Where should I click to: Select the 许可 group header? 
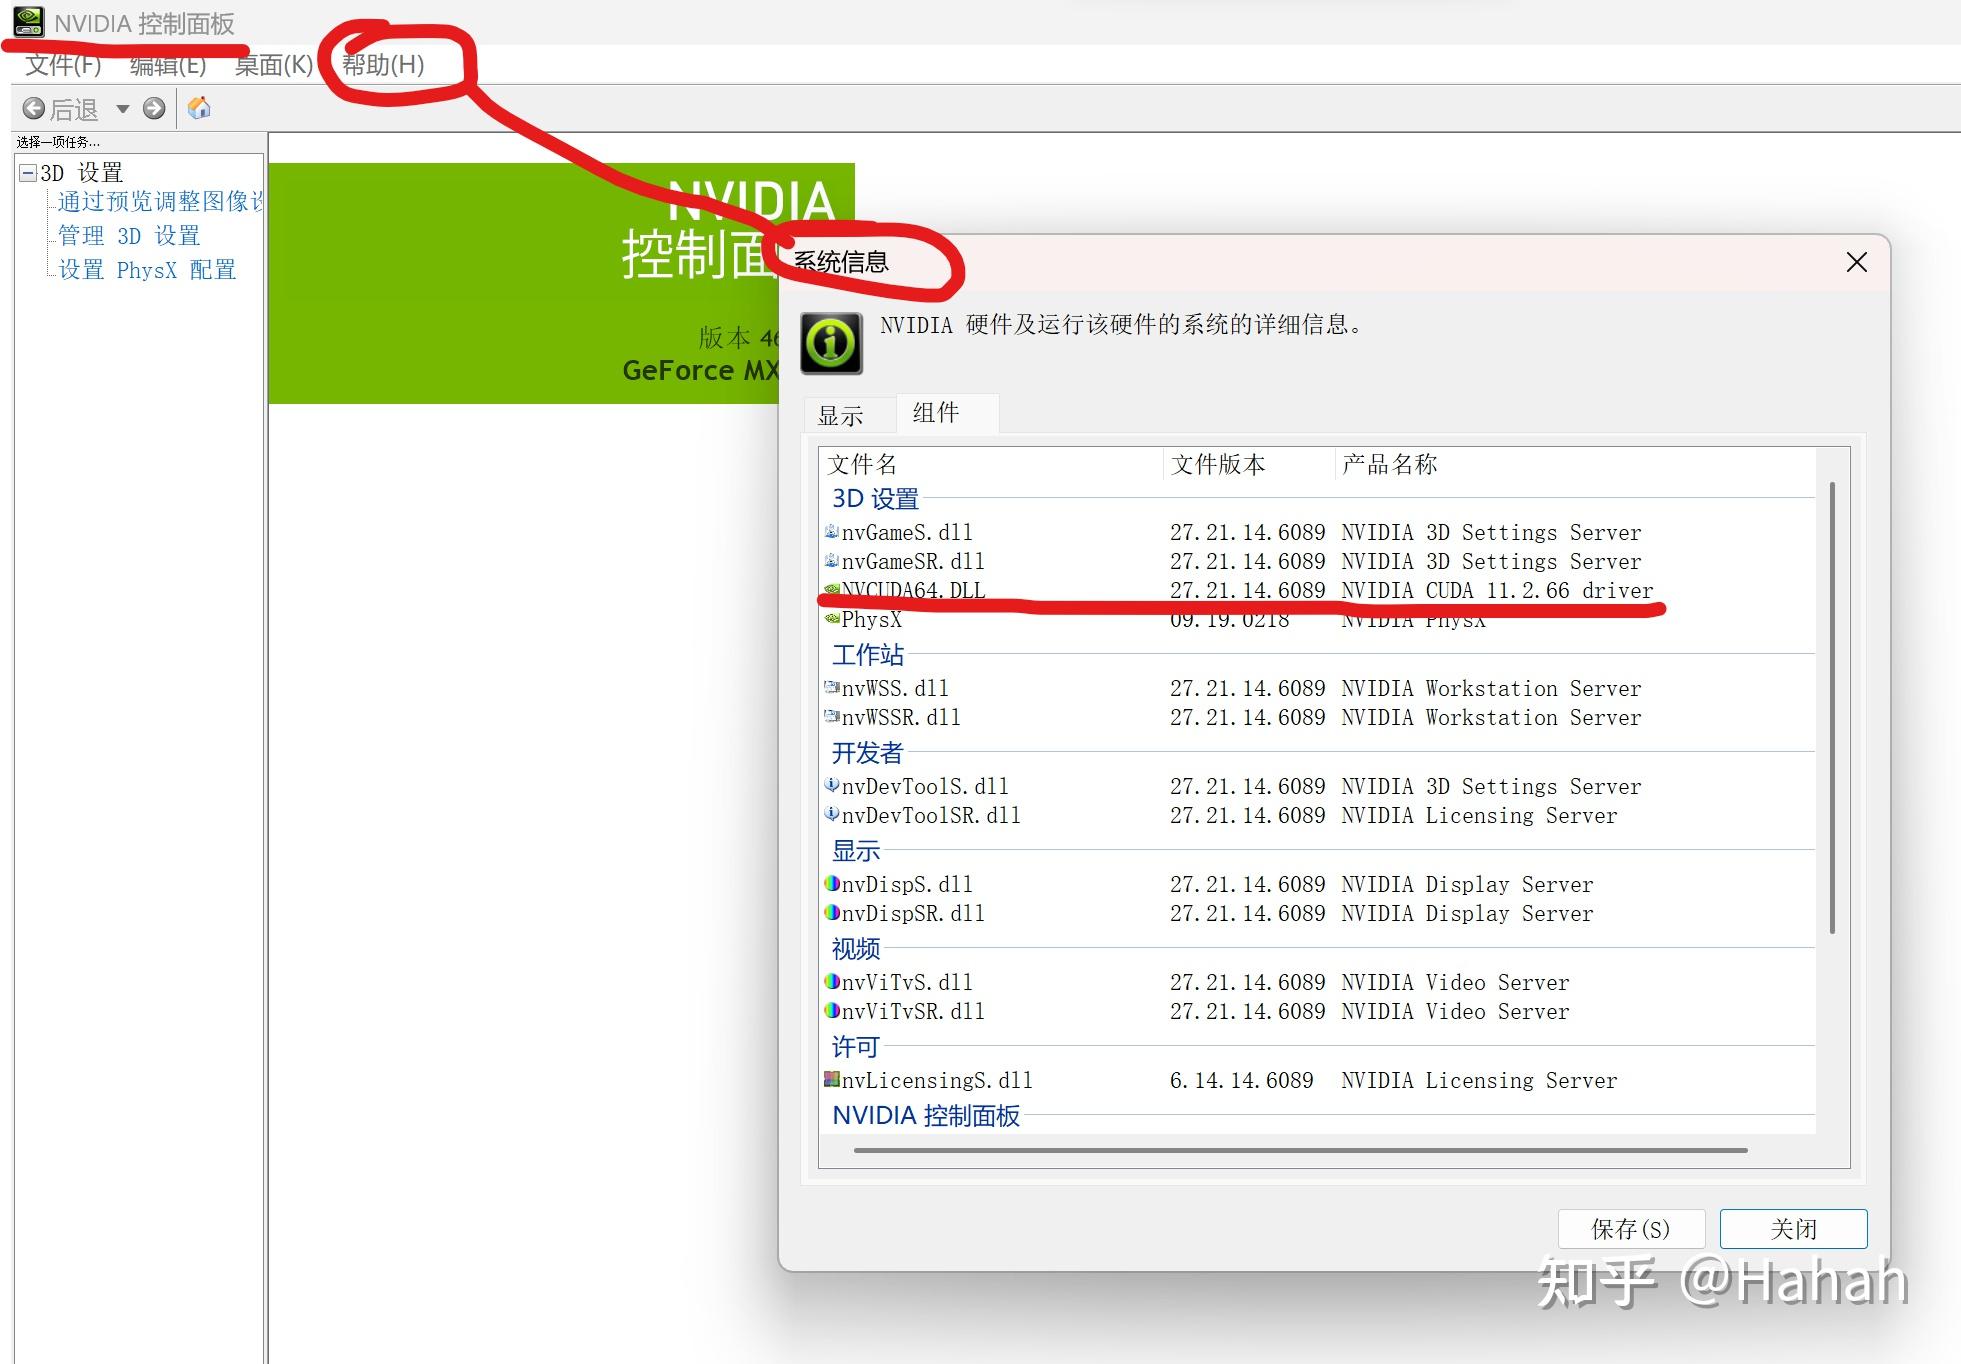[x=856, y=1047]
